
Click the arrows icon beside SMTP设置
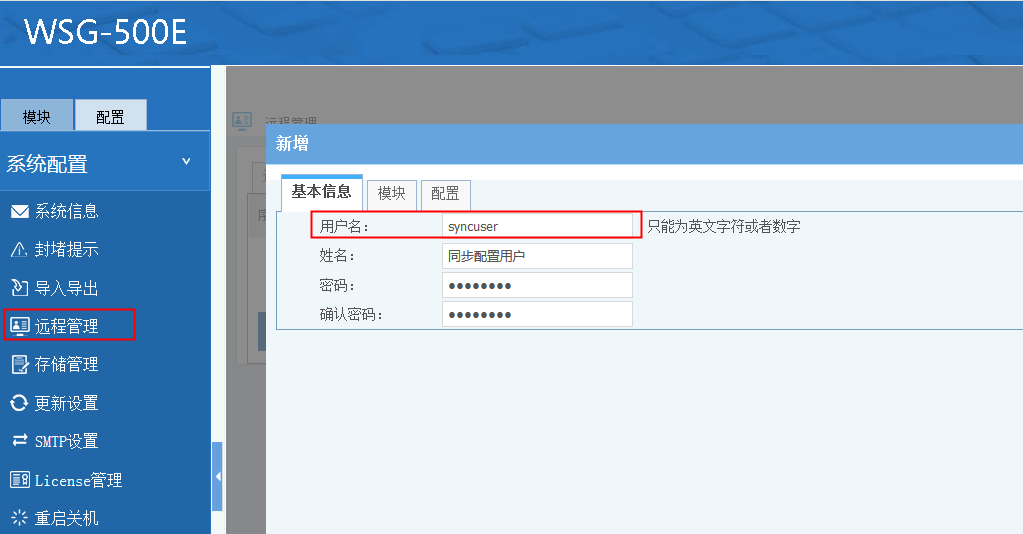19,441
